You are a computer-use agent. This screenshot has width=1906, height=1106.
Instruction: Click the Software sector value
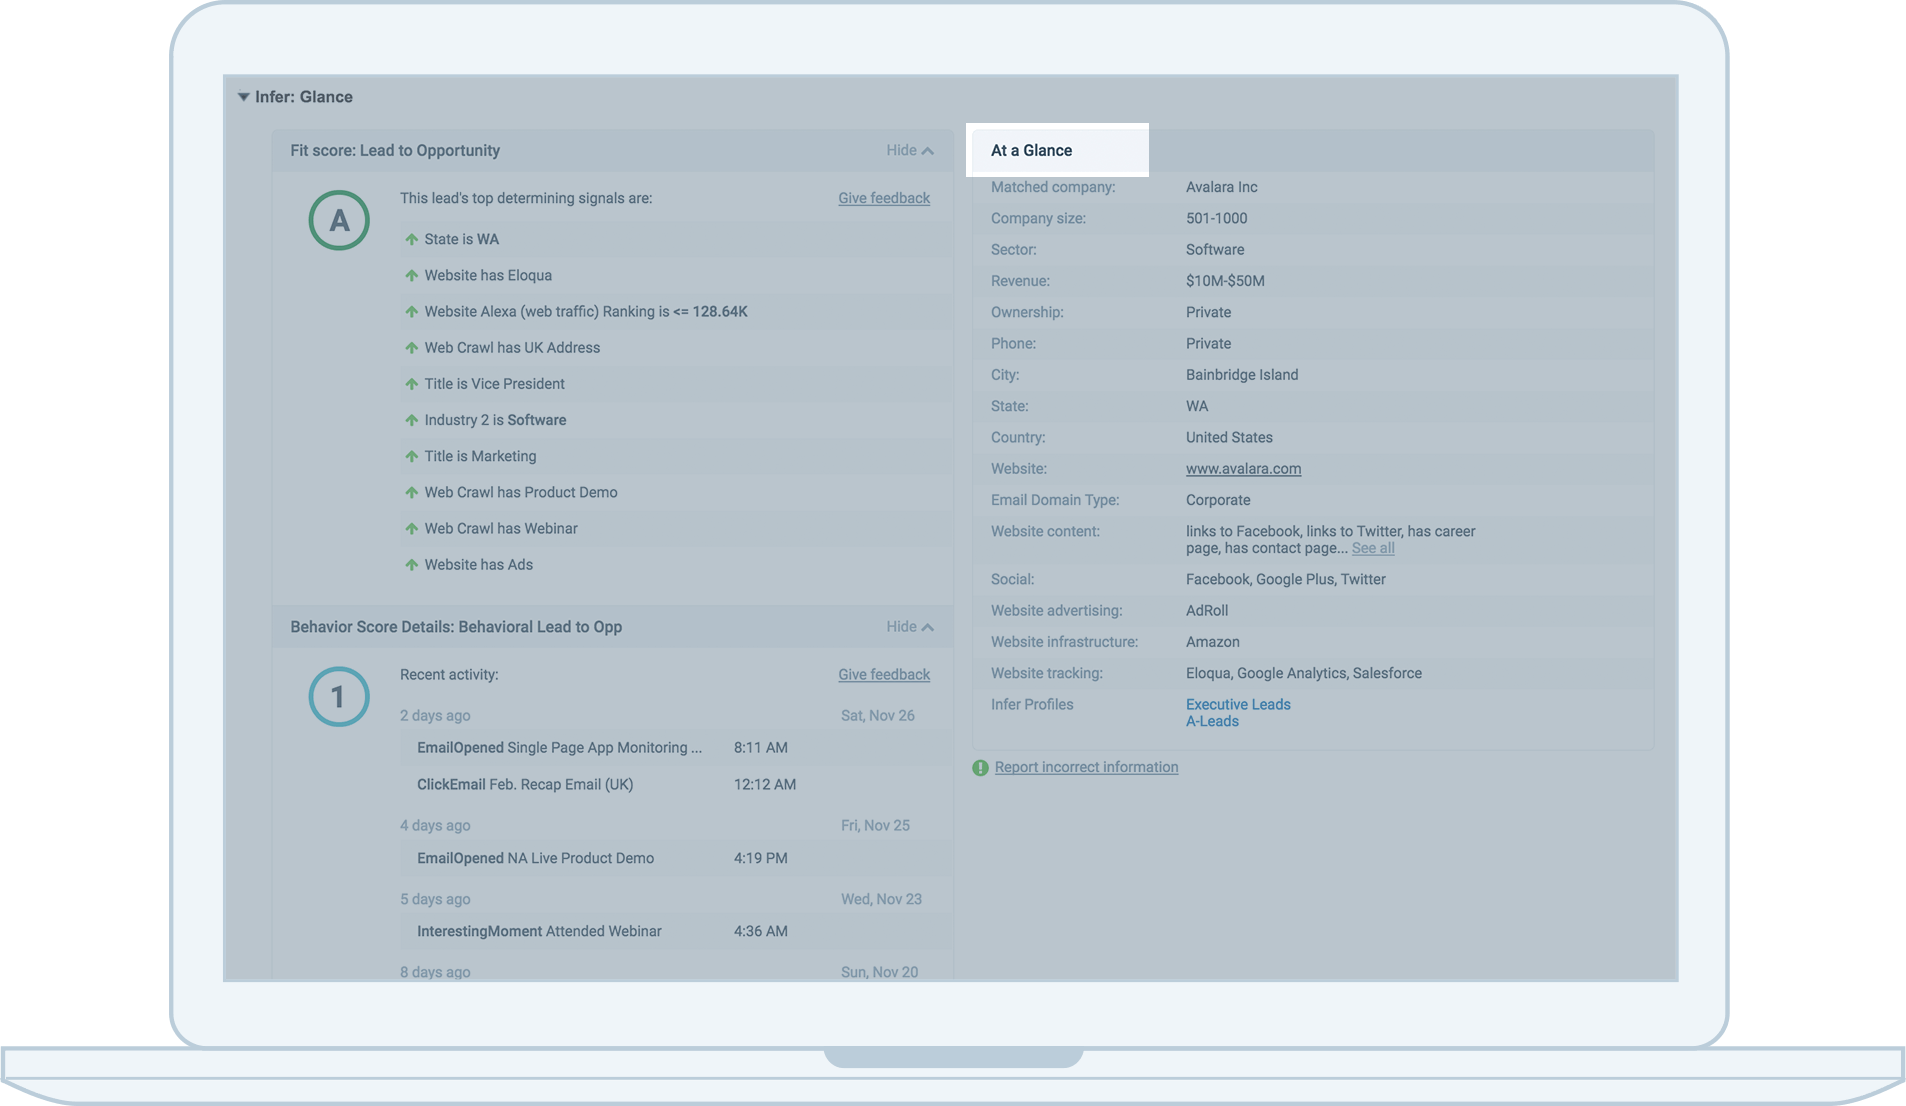1215,250
